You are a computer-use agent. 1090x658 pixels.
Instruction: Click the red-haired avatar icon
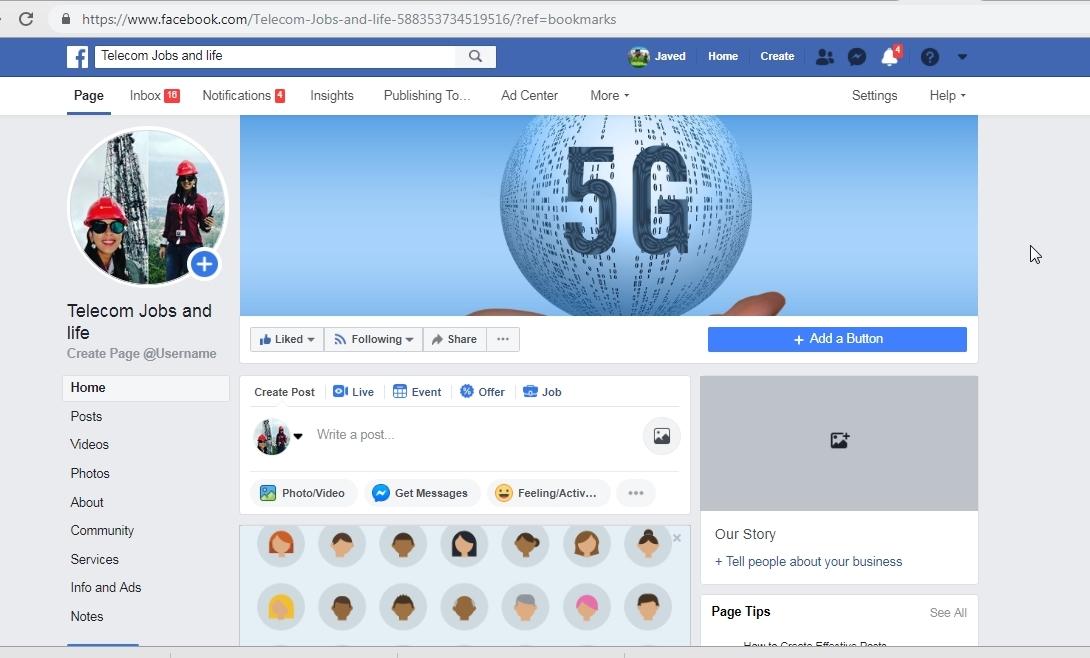[x=281, y=543]
